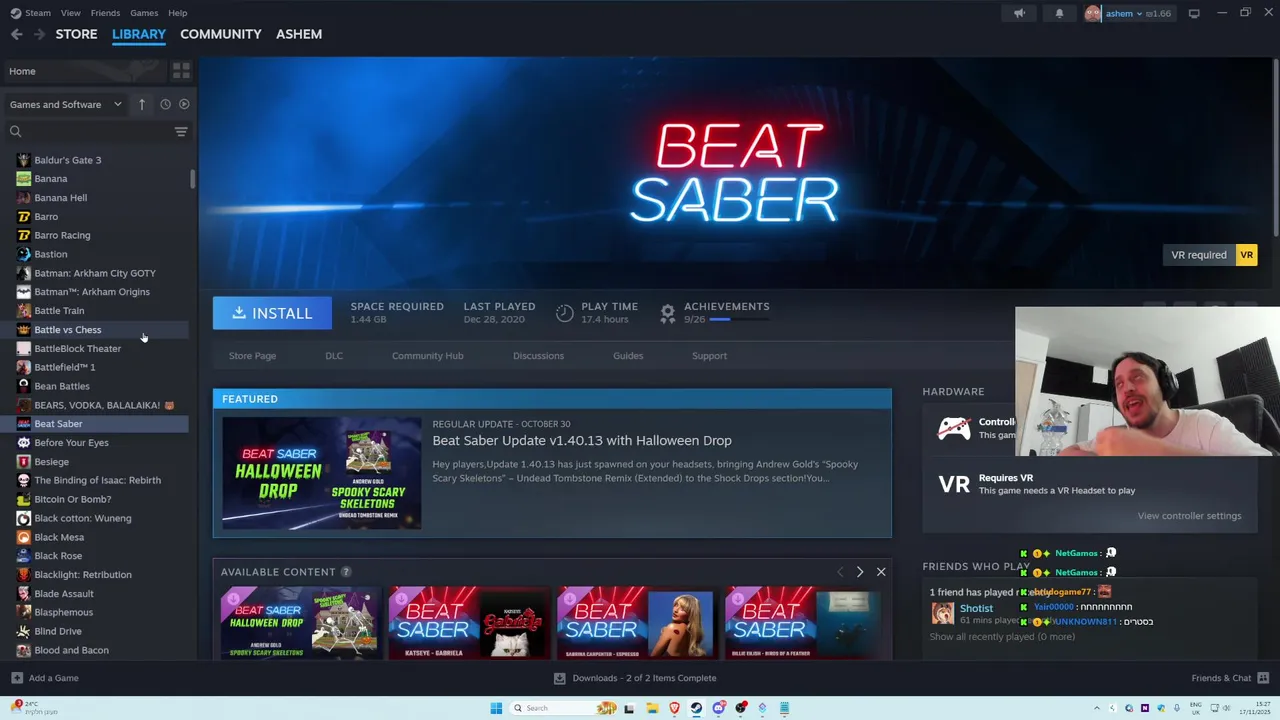Install Beat Saber
1280x720 pixels.
(x=272, y=313)
